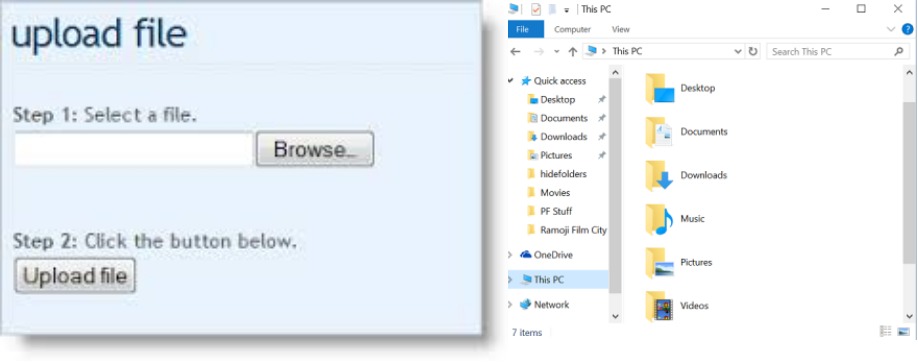Click the pin icon beside Pictures
This screenshot has width=918, height=362.
[x=601, y=155]
